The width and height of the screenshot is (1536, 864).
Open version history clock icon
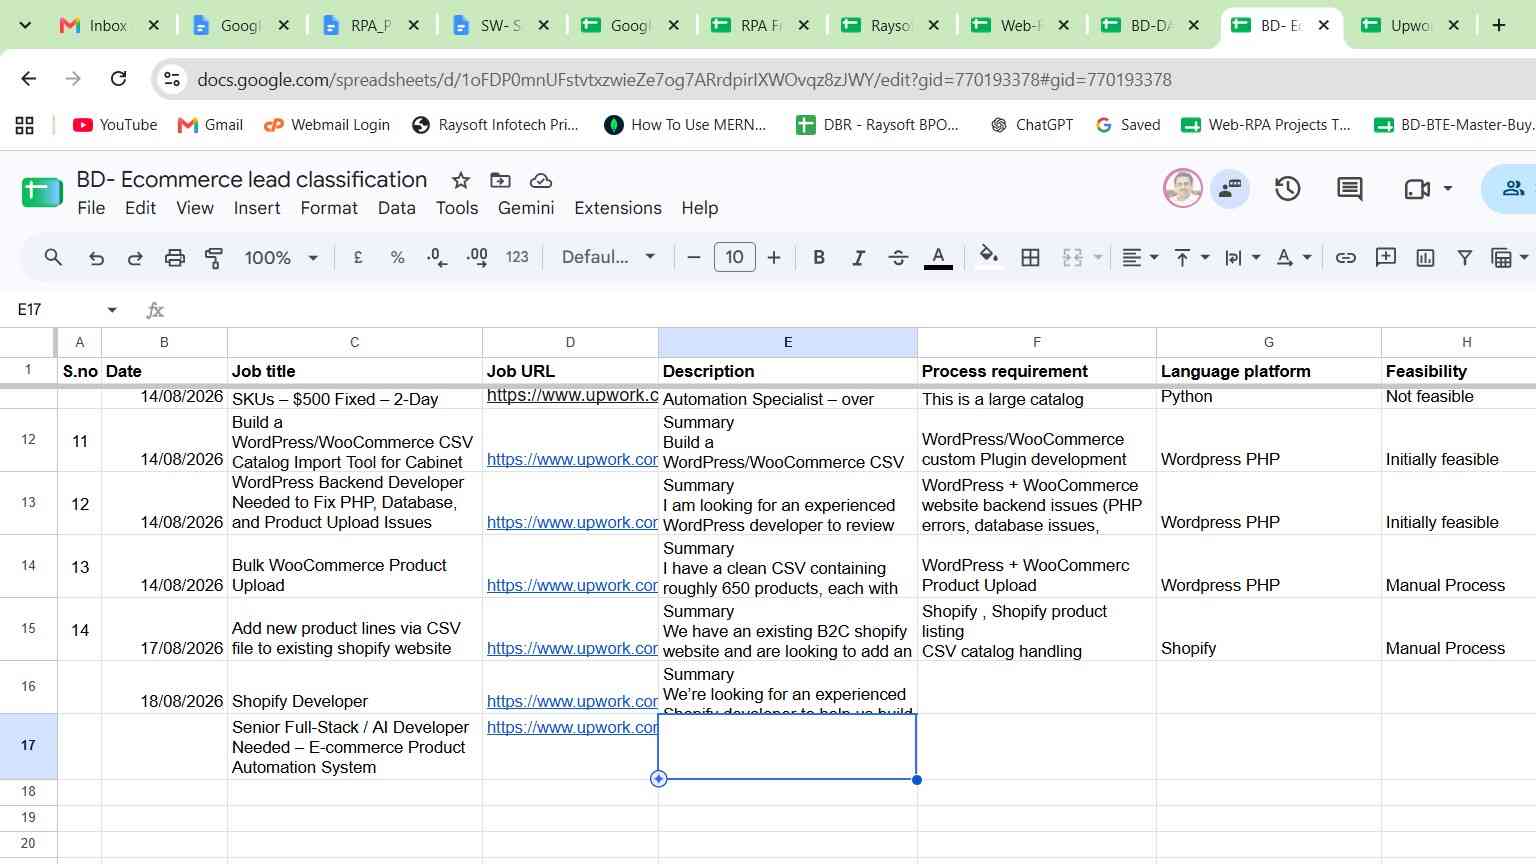click(1287, 188)
